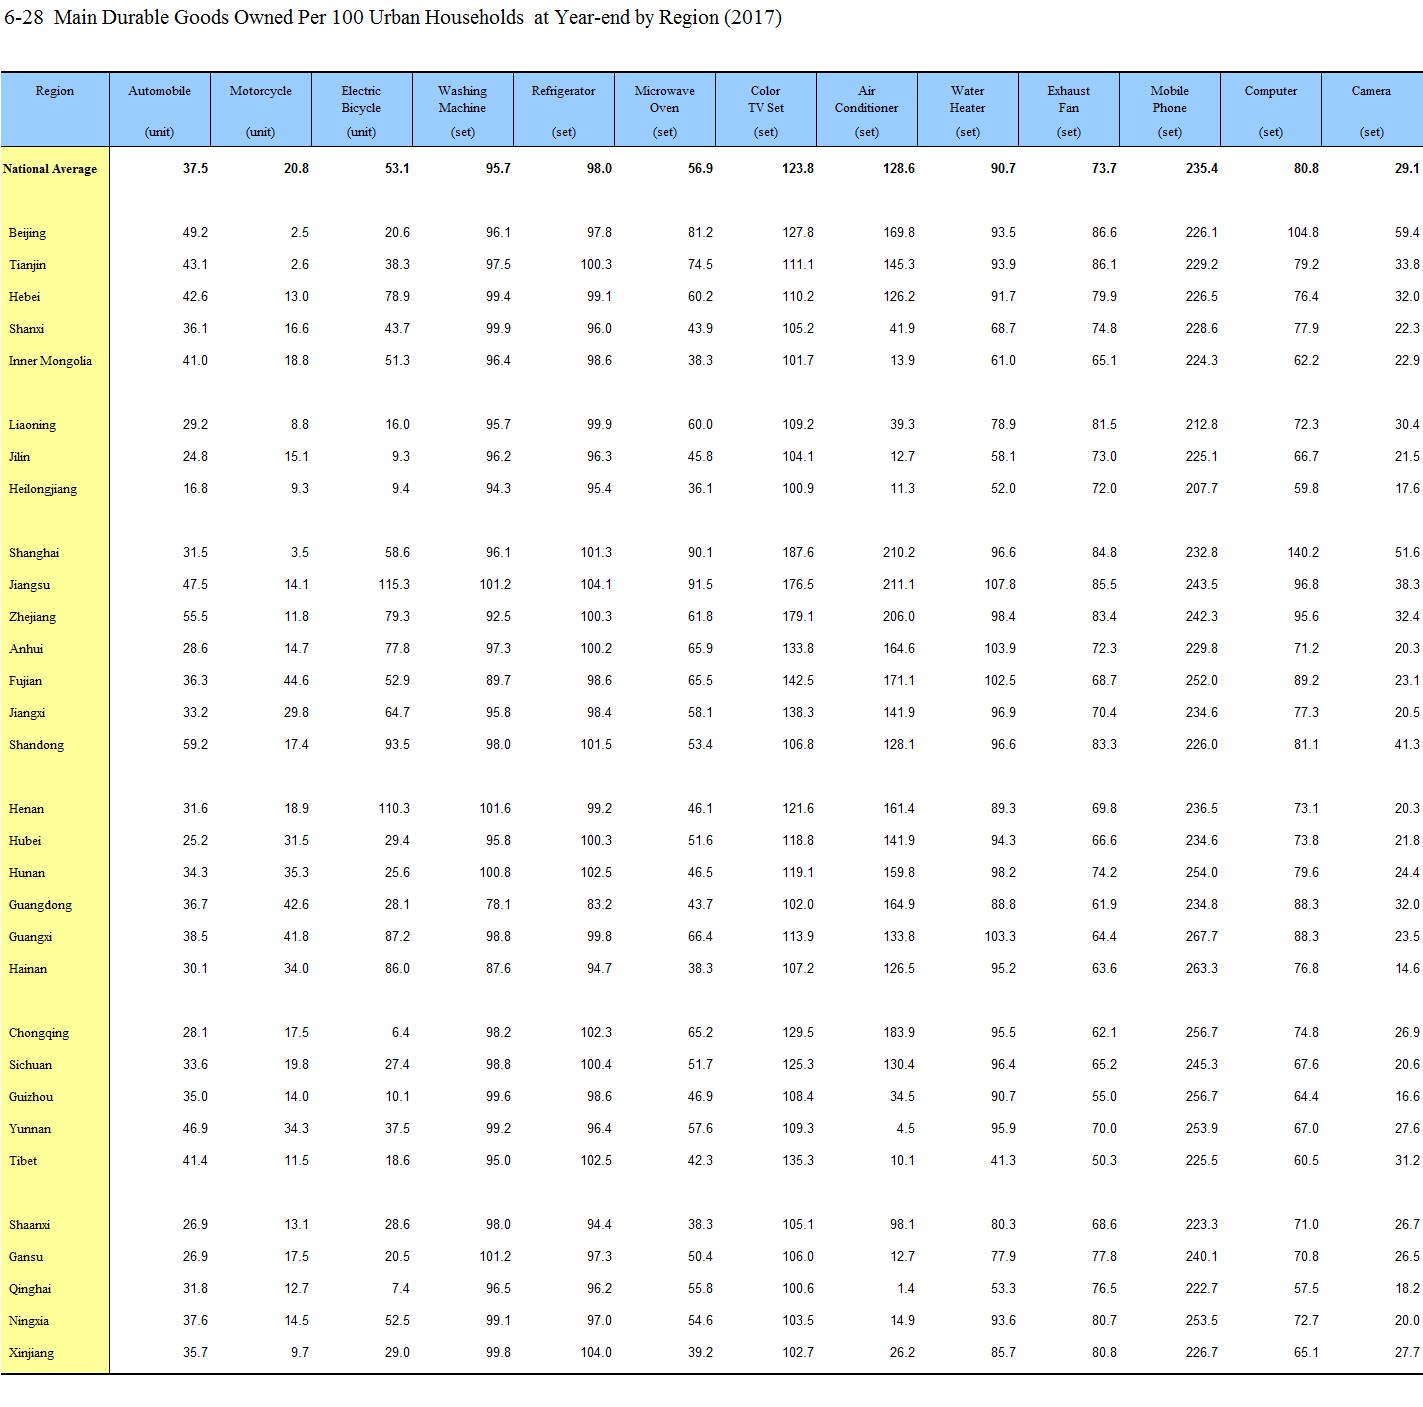This screenshot has height=1407, width=1423.
Task: Click the National Average row label
Action: coord(50,169)
